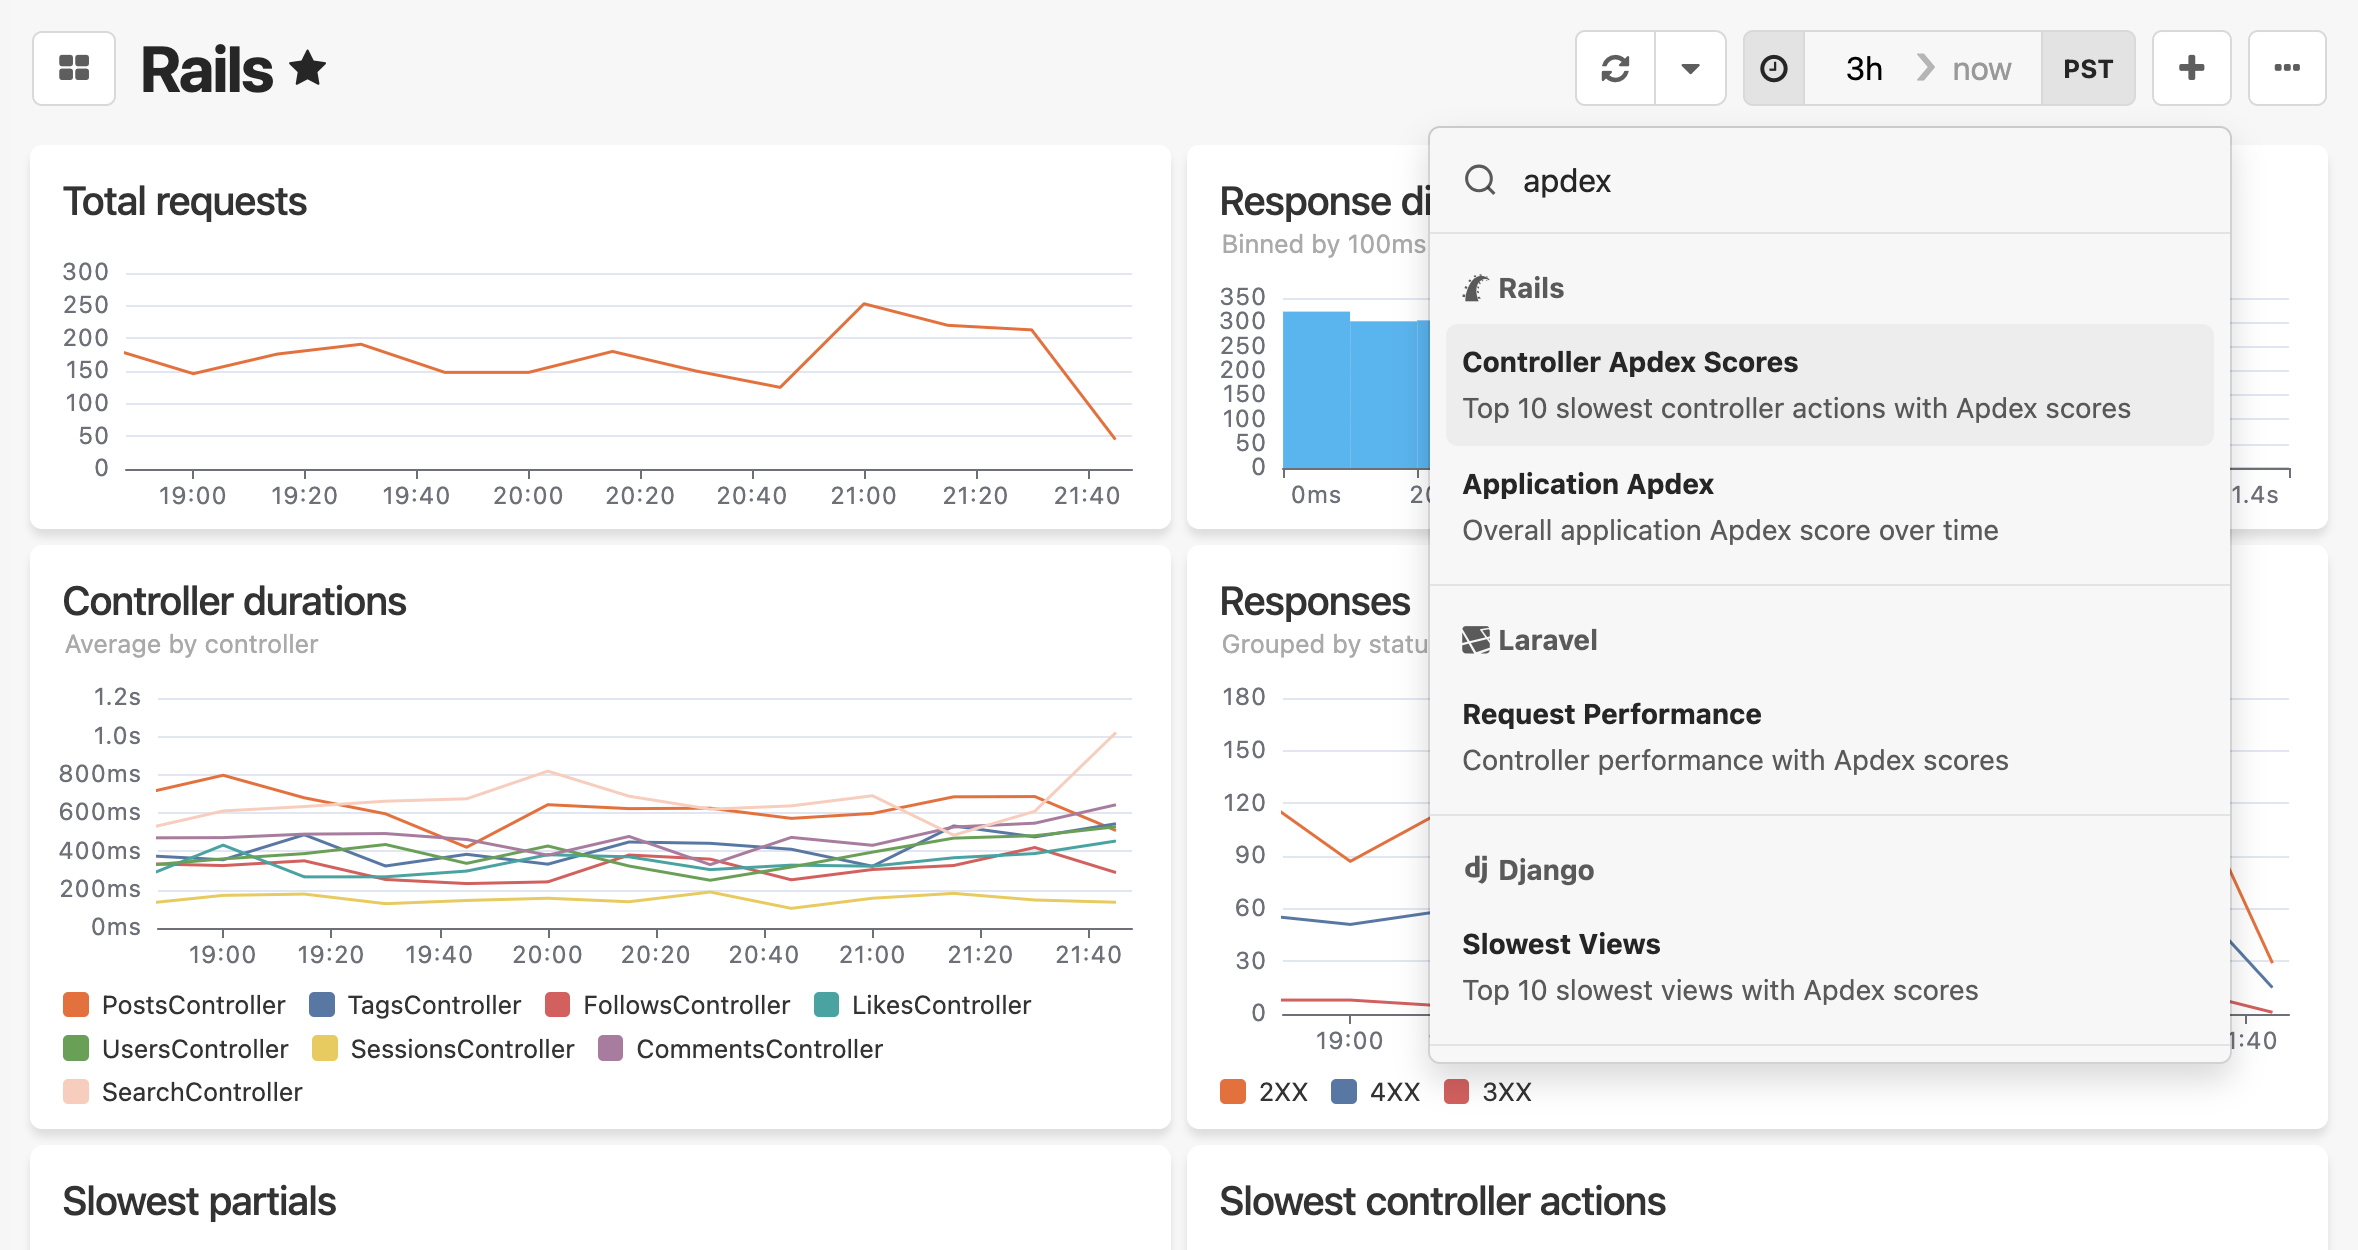Refresh the dashboard data
The image size is (2358, 1250).
point(1615,68)
